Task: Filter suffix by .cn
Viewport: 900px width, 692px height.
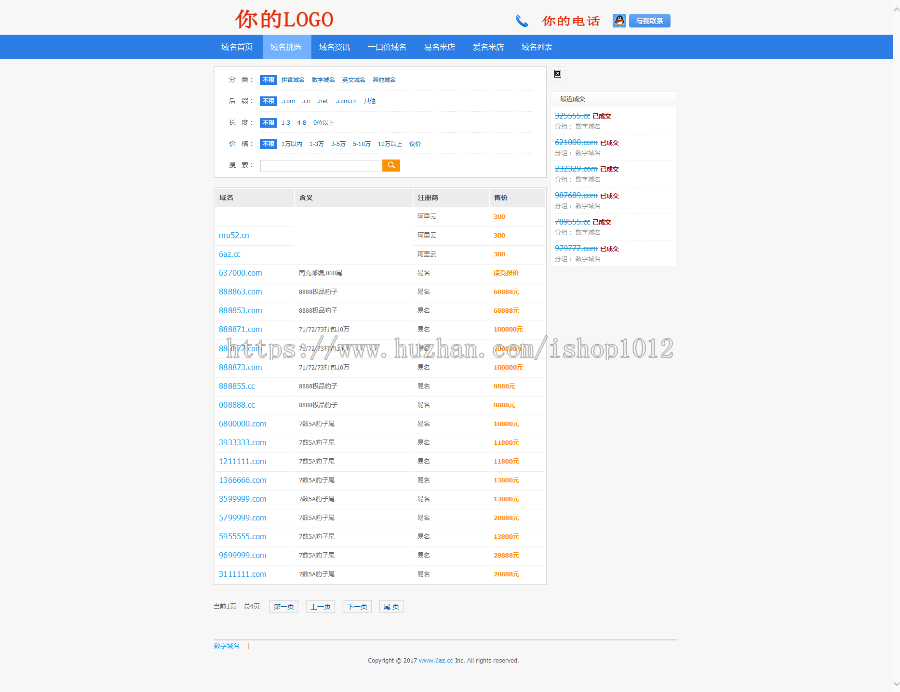Action: tap(306, 101)
